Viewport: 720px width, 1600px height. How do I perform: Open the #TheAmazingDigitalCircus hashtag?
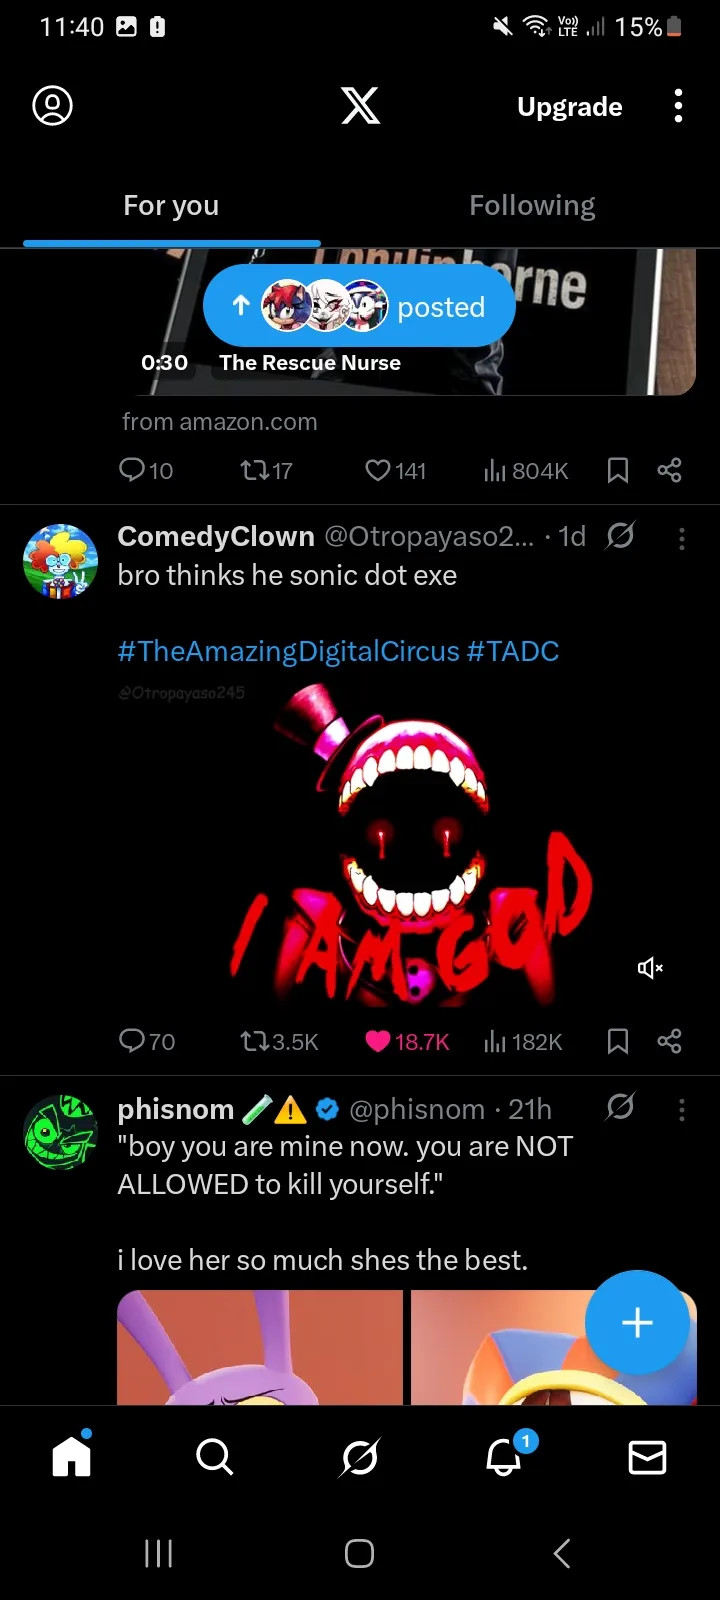click(x=288, y=651)
